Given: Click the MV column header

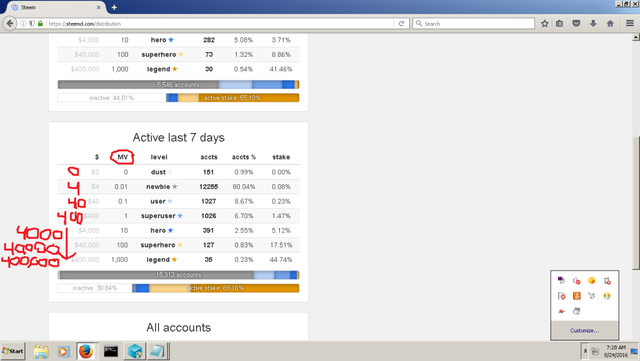Looking at the screenshot, I should (x=122, y=157).
